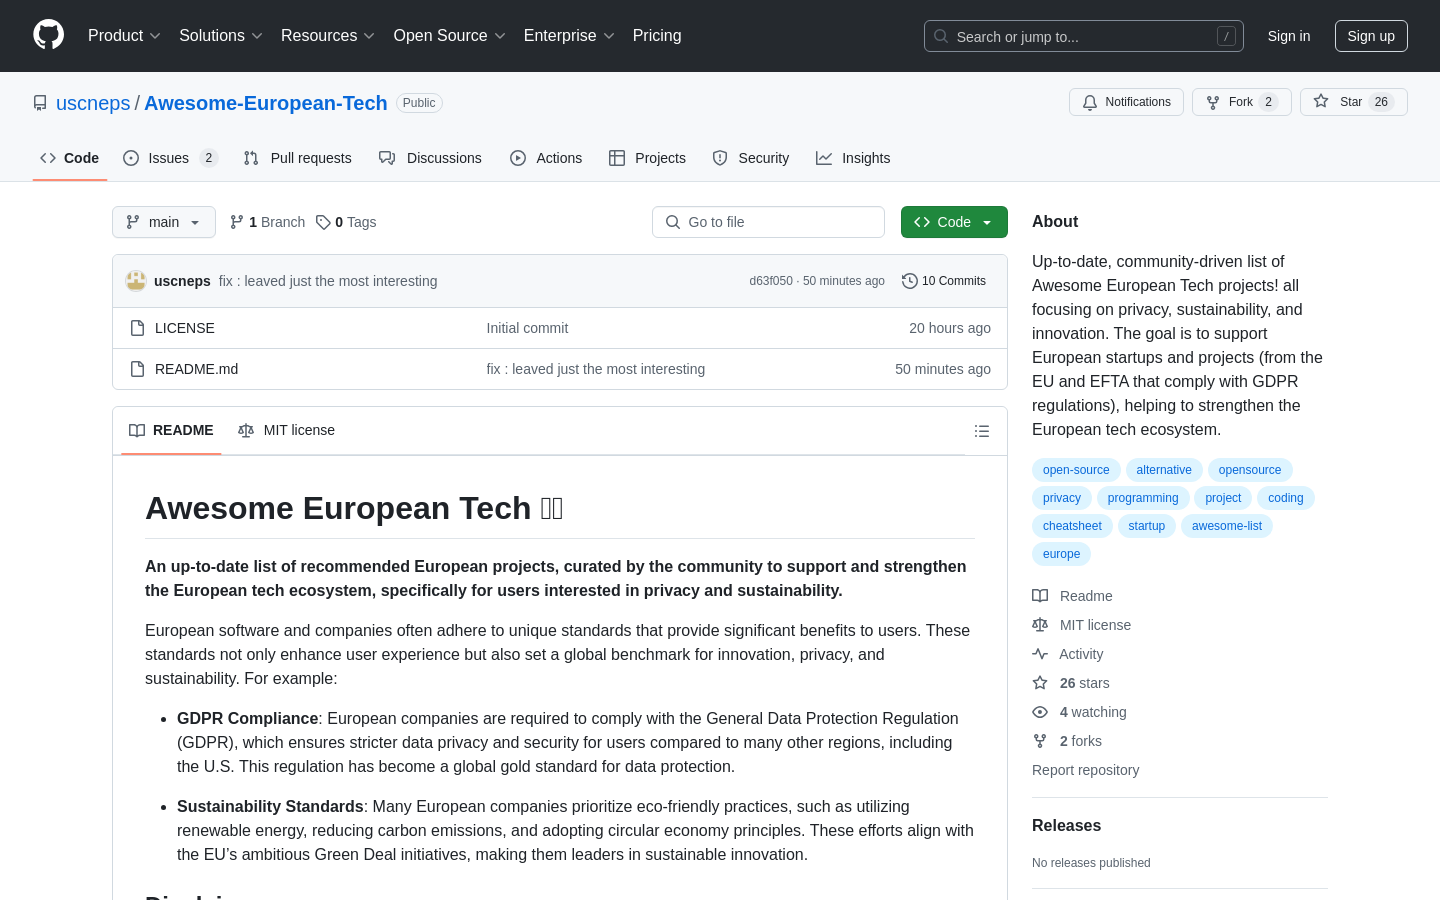Focus the Search or jump to field
This screenshot has height=900, width=1440.
coord(1084,36)
